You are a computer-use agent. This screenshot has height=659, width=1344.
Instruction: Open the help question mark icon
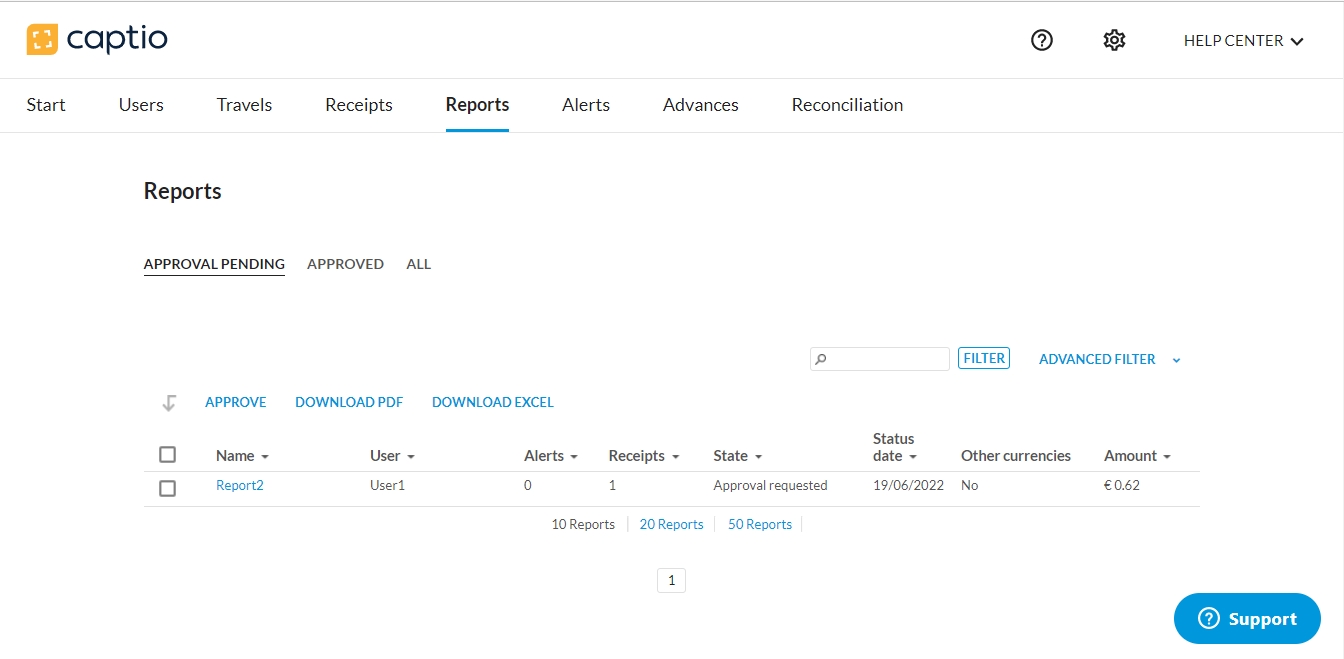pyautogui.click(x=1042, y=40)
